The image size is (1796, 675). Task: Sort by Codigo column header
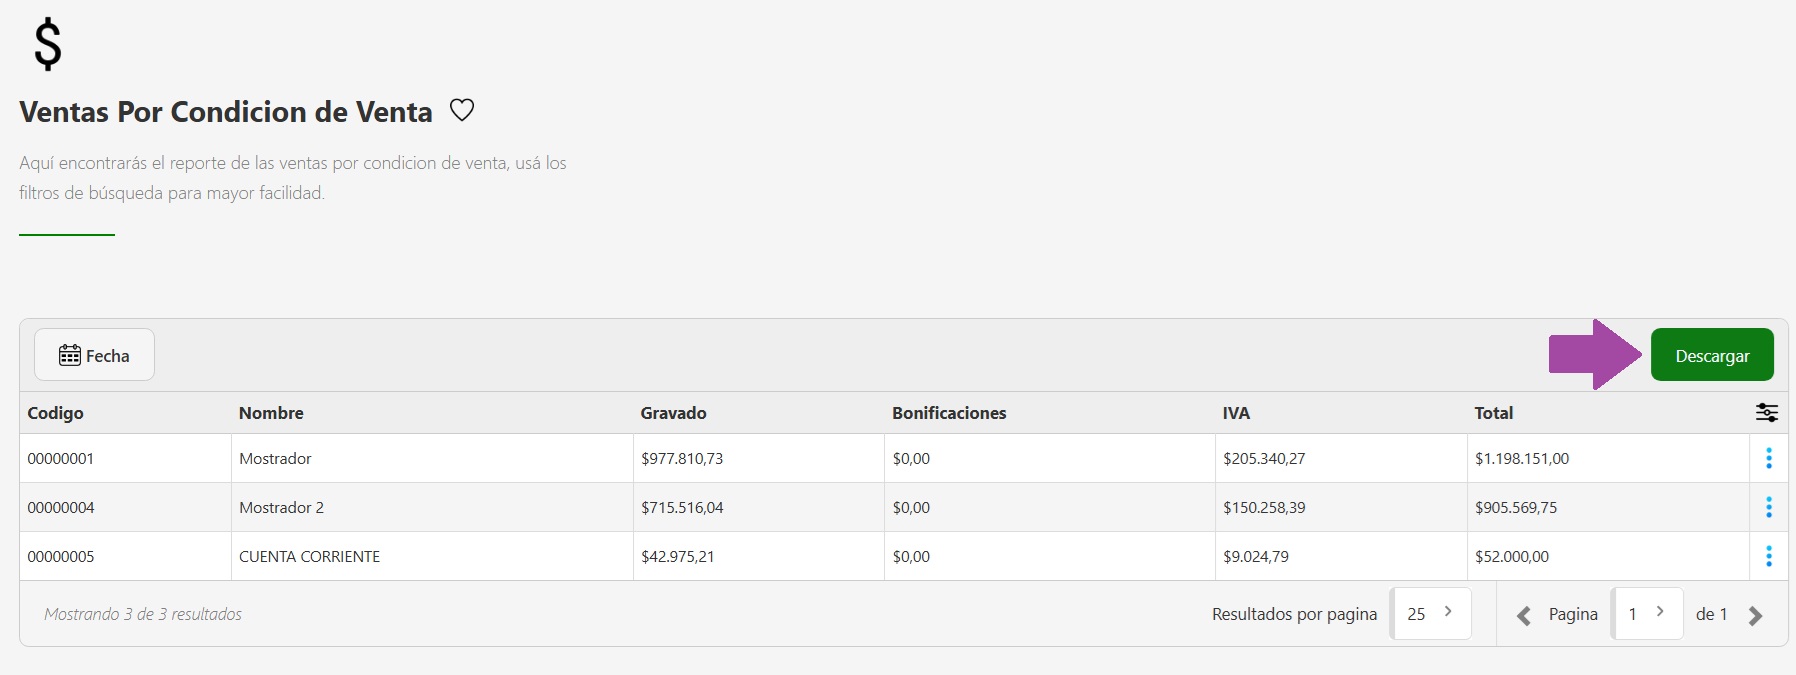[x=56, y=413]
